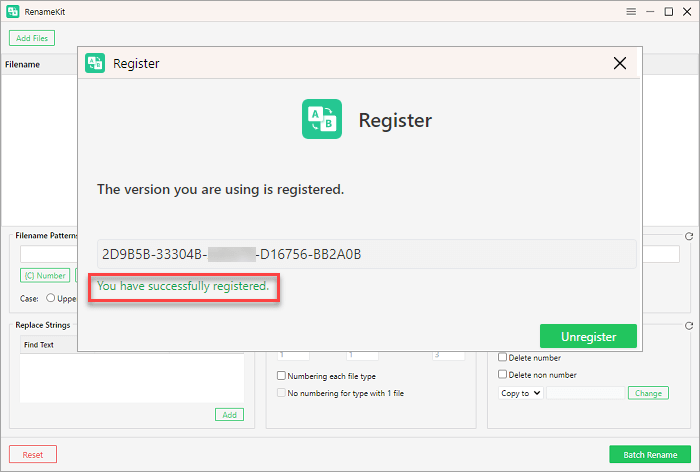Enable Numbering each file type checkbox
Viewport: 700px width, 472px height.
[282, 376]
